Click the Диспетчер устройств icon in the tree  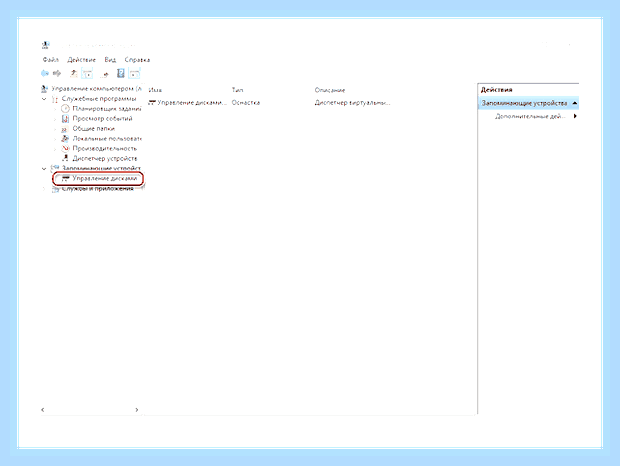click(x=65, y=158)
